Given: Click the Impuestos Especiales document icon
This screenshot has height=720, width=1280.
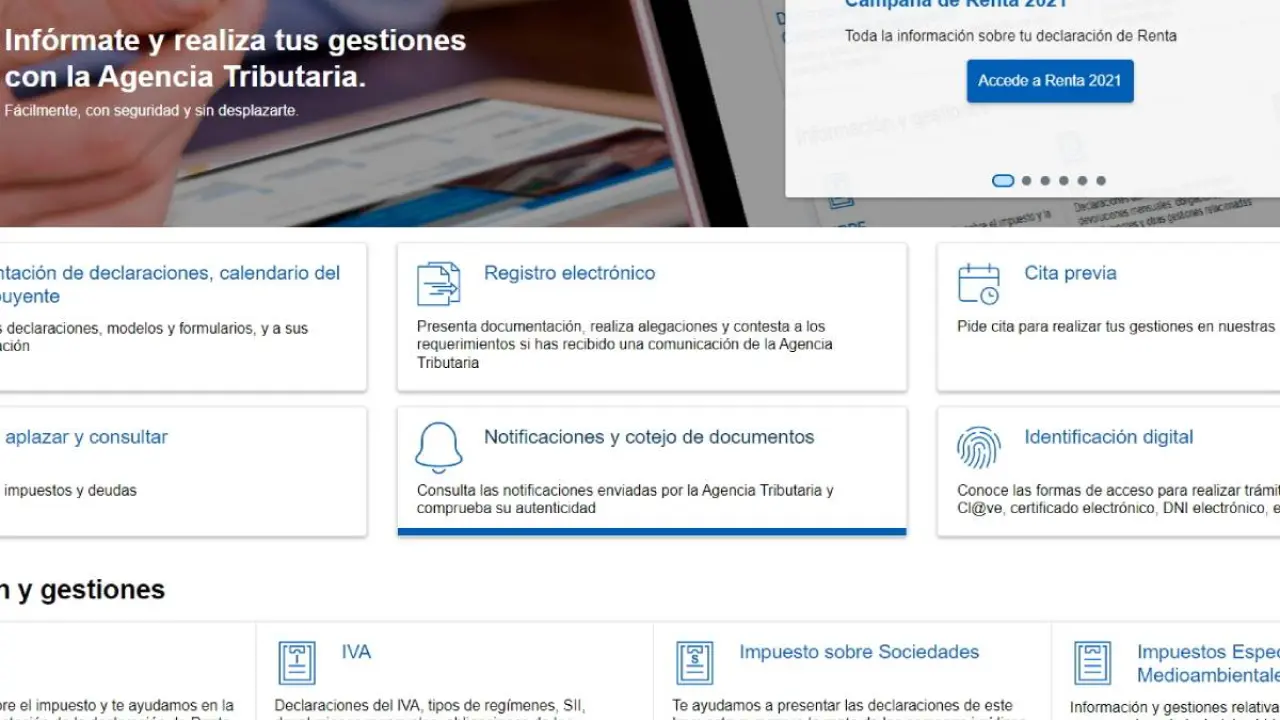Looking at the screenshot, I should pos(1092,663).
